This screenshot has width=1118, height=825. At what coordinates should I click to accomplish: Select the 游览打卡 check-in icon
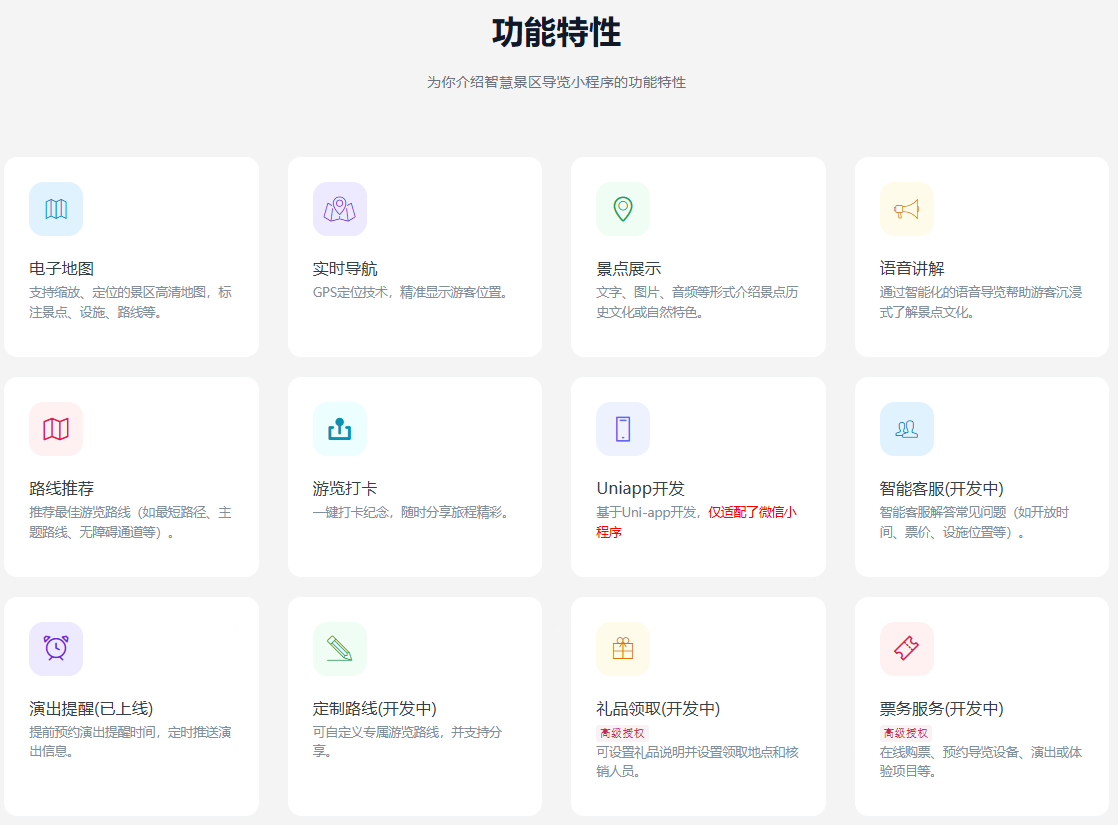tap(340, 429)
